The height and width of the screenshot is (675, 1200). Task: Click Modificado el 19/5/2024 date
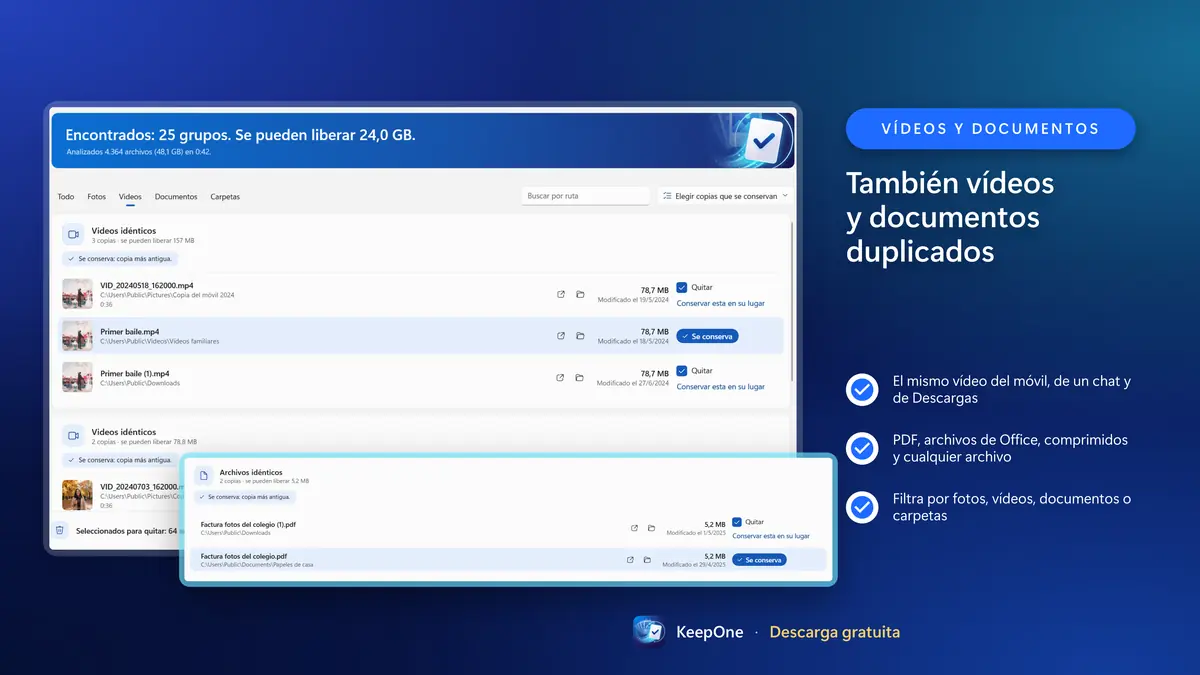pos(633,299)
